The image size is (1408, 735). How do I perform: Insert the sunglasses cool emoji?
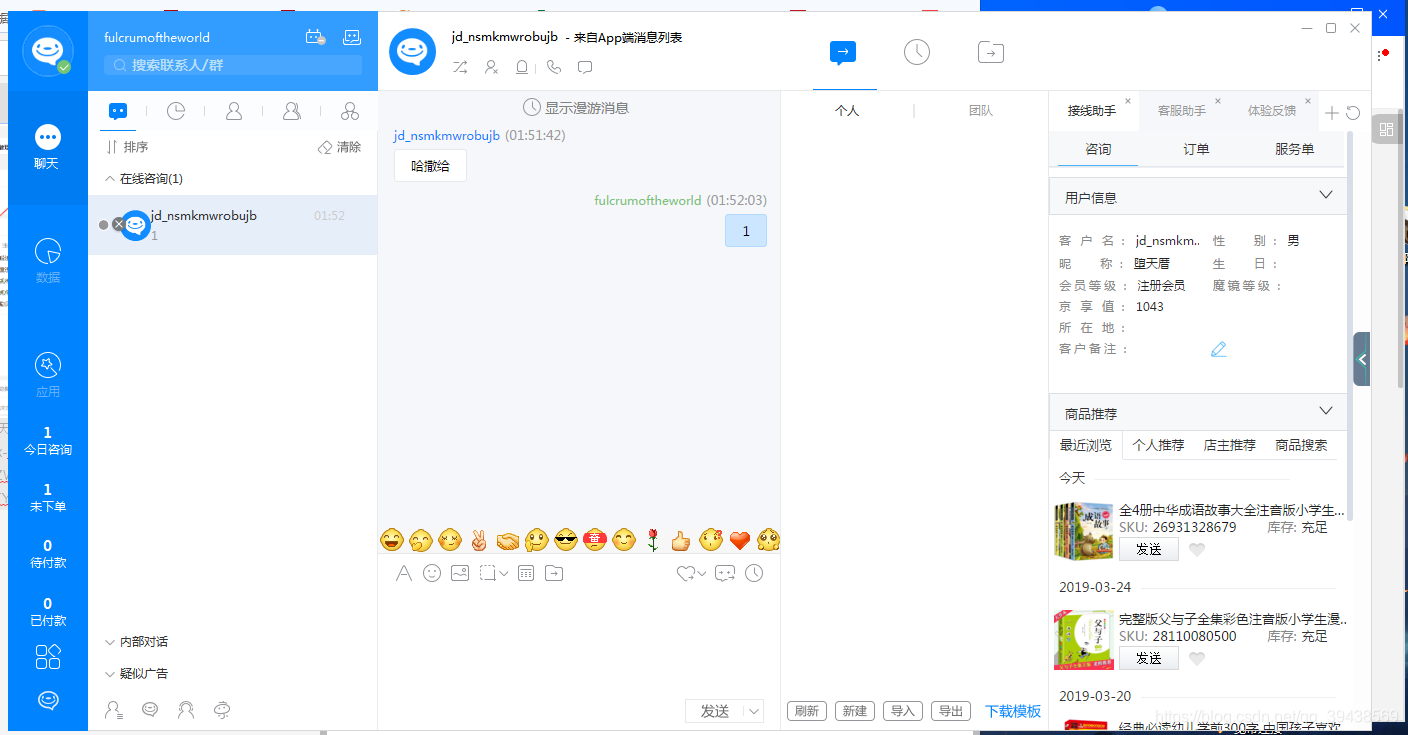point(566,540)
